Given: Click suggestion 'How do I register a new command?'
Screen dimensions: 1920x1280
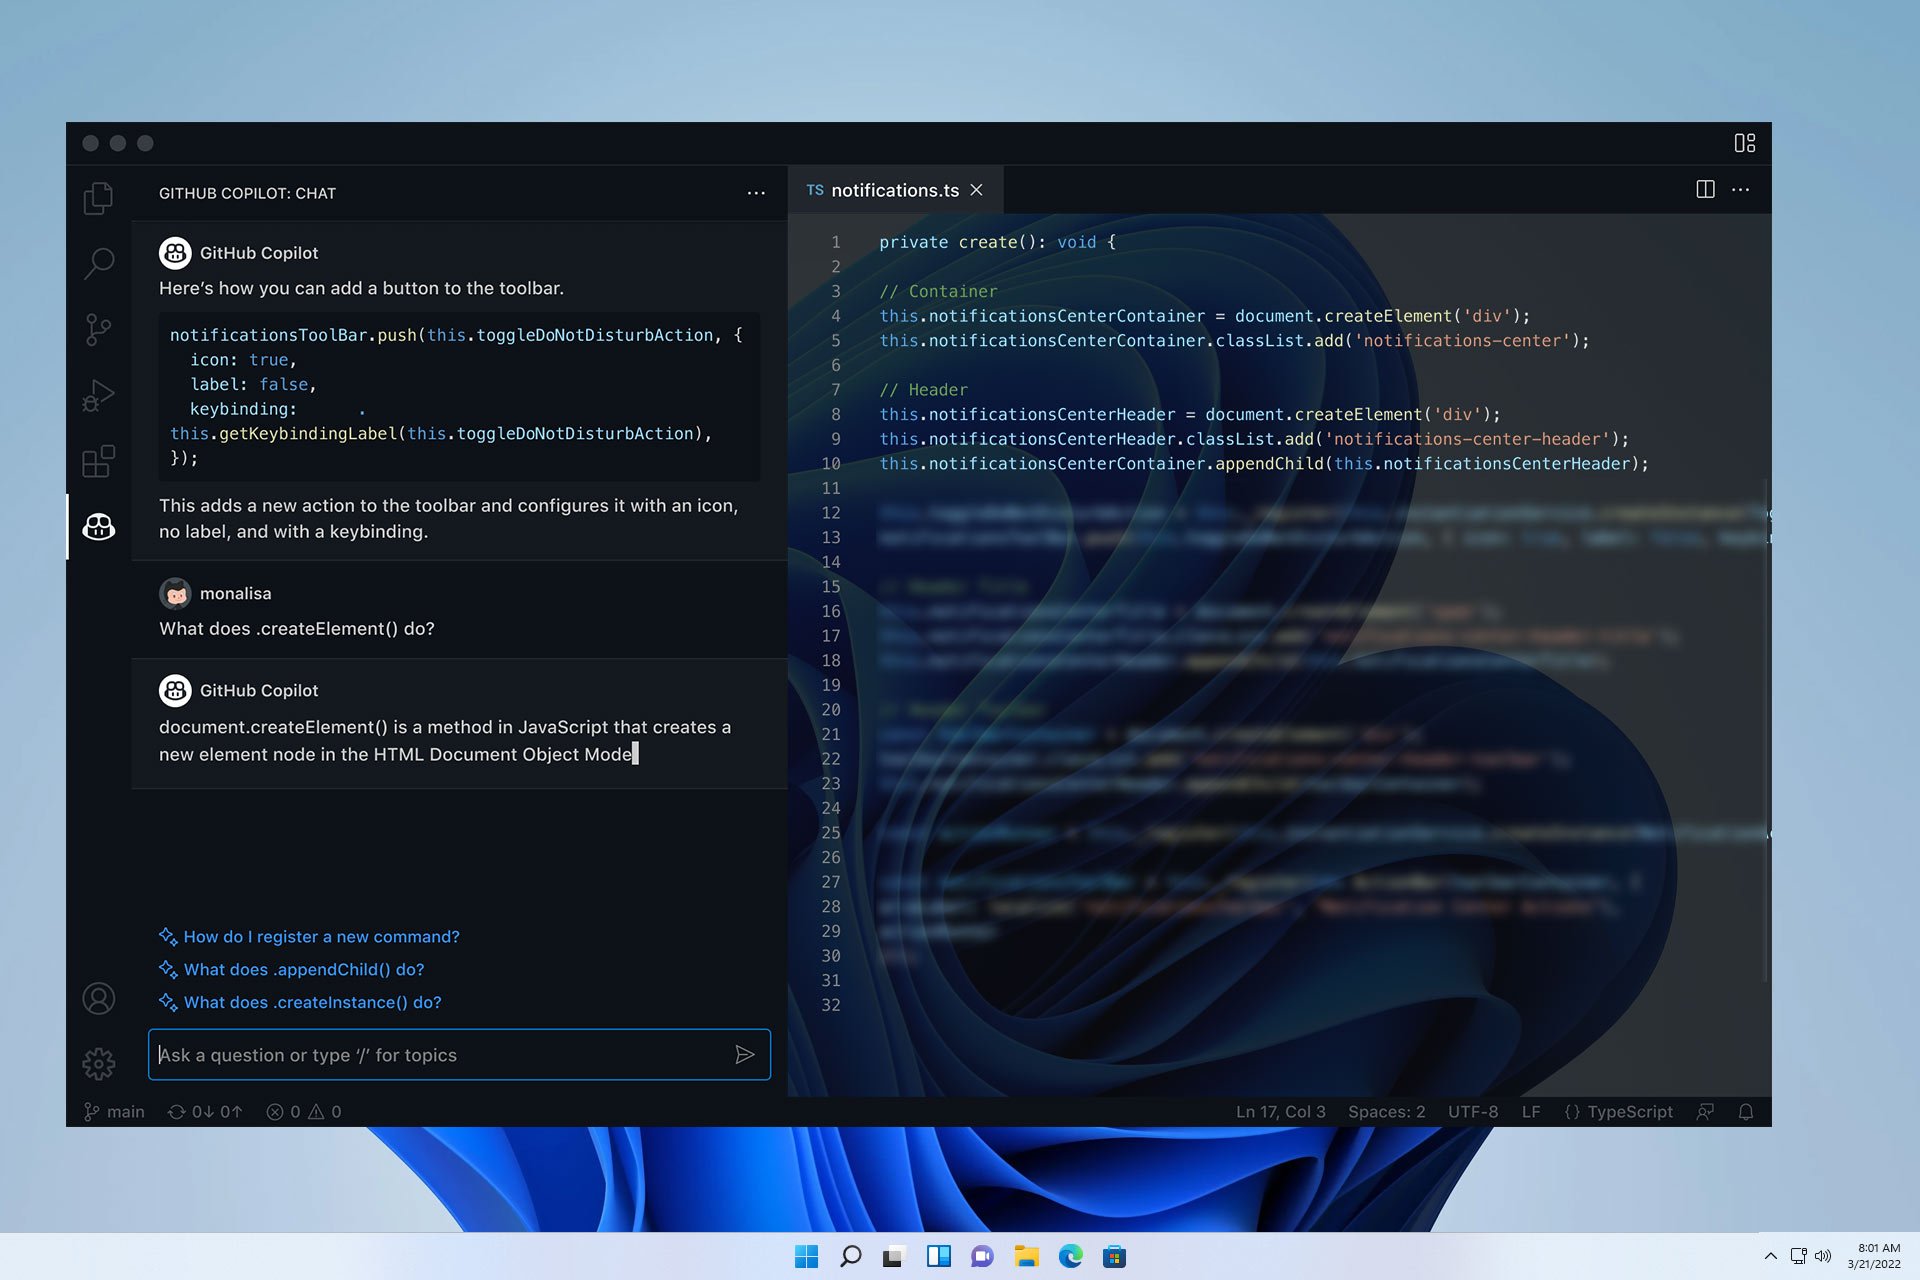Looking at the screenshot, I should coord(321,937).
